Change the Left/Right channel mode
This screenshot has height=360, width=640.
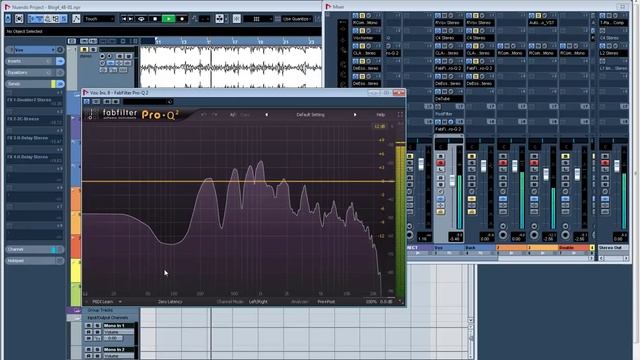point(258,302)
